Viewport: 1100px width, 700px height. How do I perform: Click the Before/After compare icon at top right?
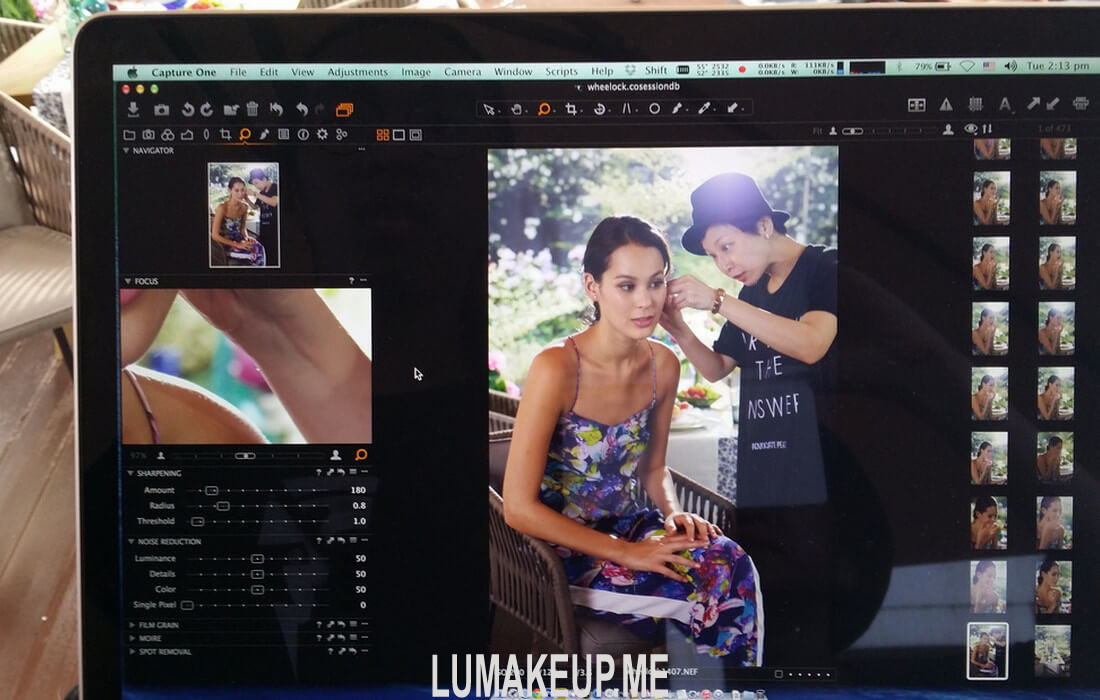[x=916, y=105]
